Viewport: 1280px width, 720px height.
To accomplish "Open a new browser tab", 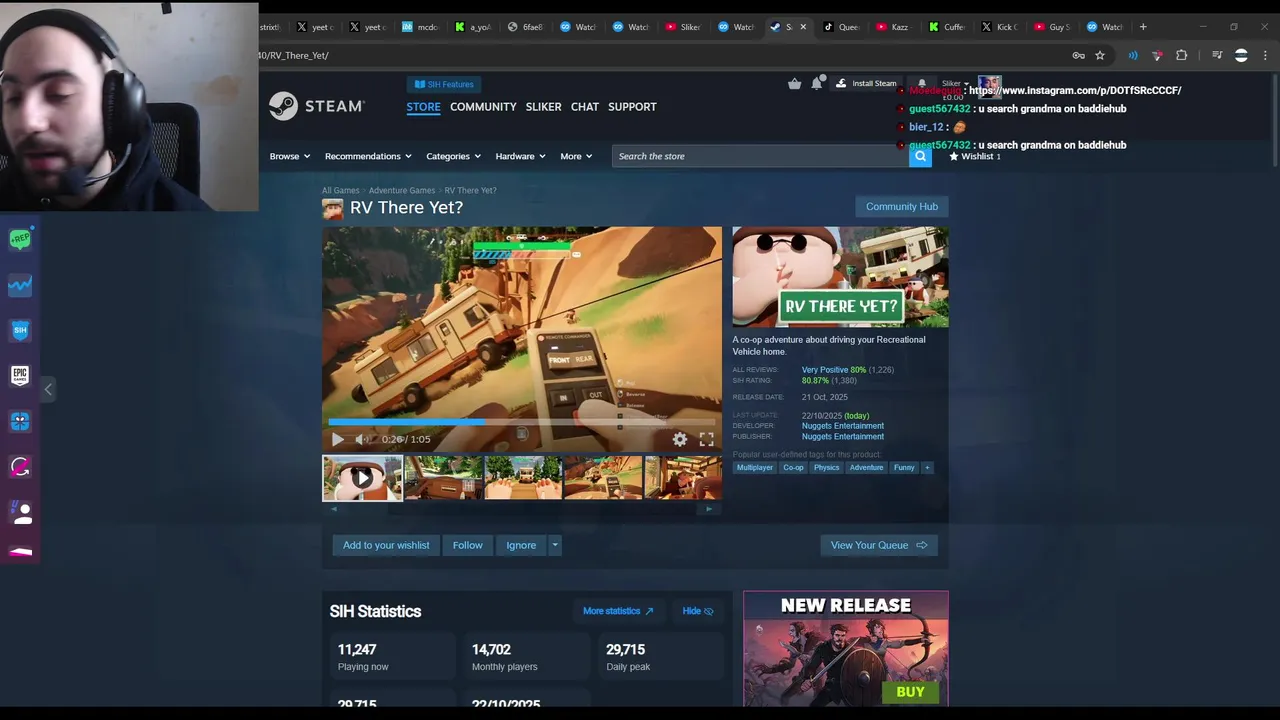I will pos(1143,27).
